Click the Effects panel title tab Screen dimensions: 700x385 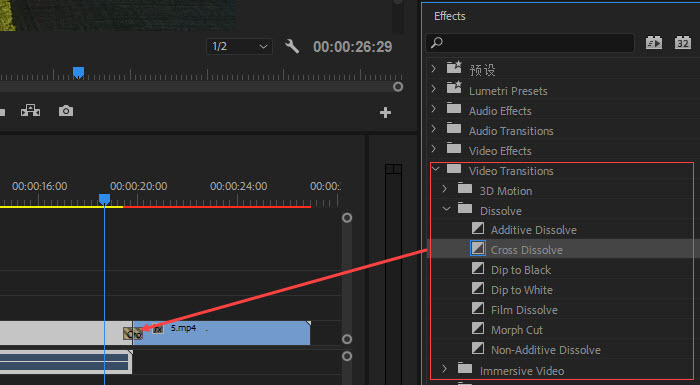click(x=450, y=16)
